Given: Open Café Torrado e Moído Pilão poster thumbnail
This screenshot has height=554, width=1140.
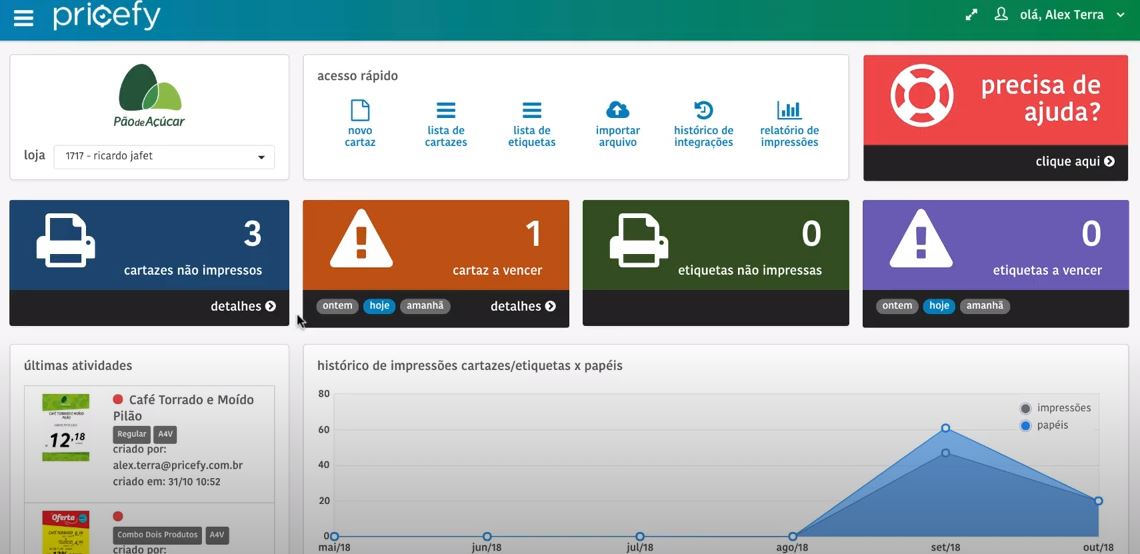Looking at the screenshot, I should click(65, 427).
